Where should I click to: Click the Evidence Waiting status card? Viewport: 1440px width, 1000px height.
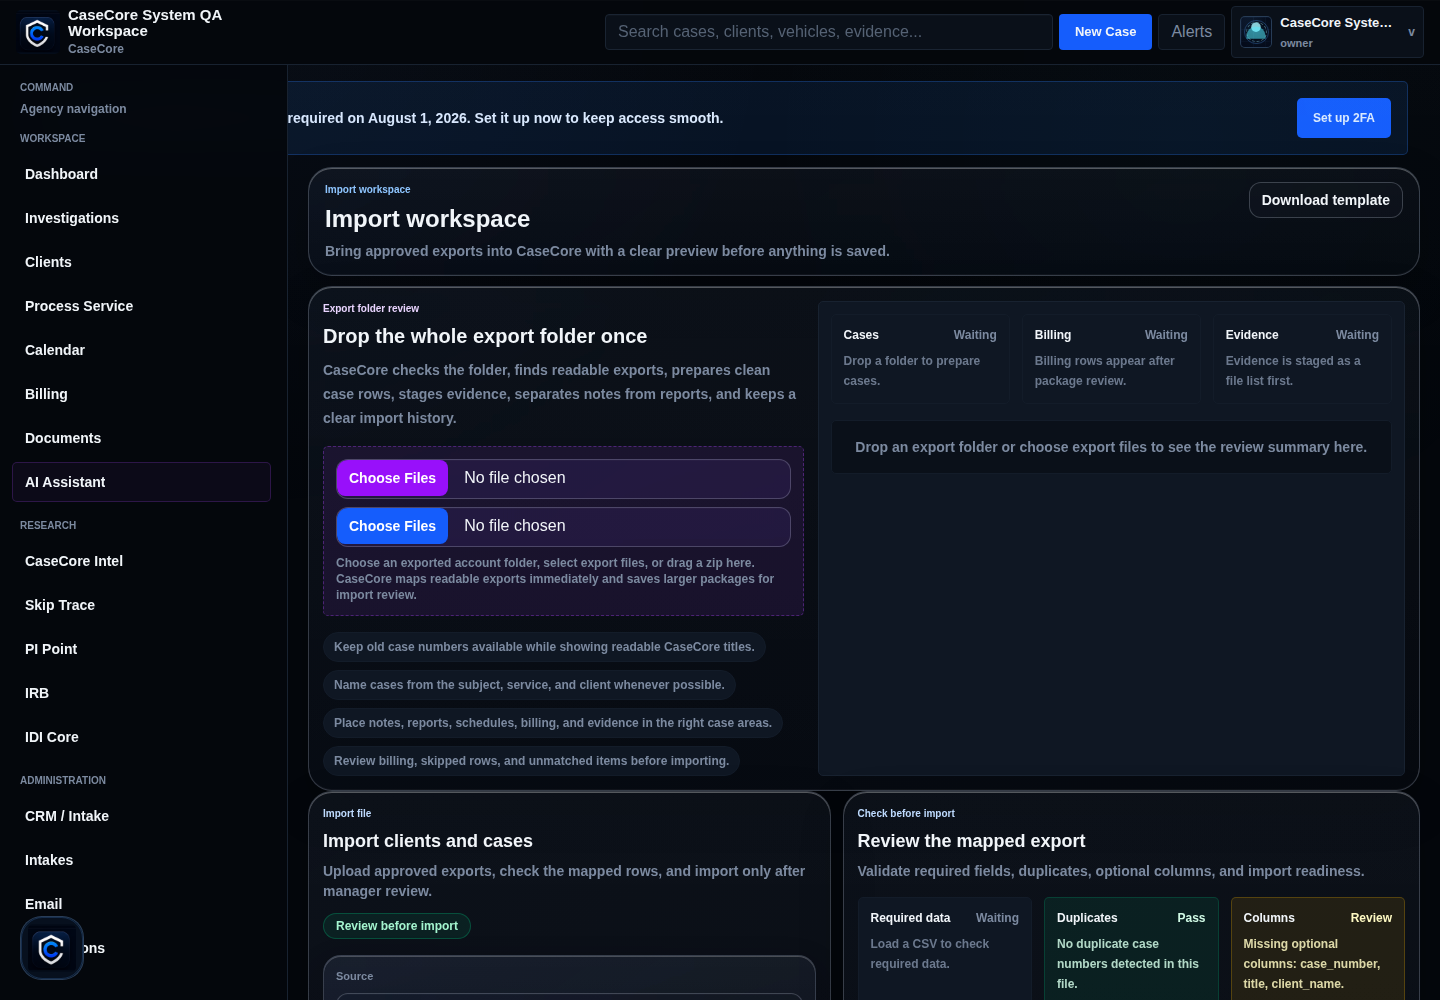(x=1302, y=359)
